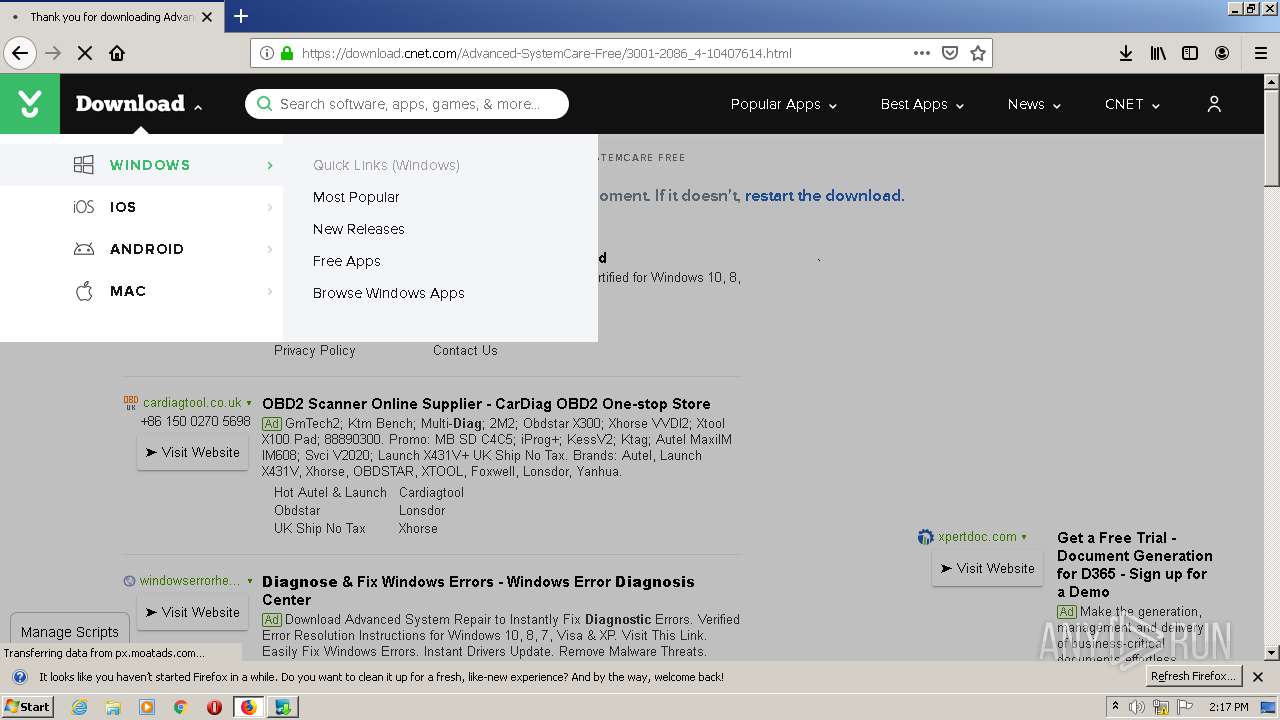Expand the CNET menu

click(x=1132, y=104)
